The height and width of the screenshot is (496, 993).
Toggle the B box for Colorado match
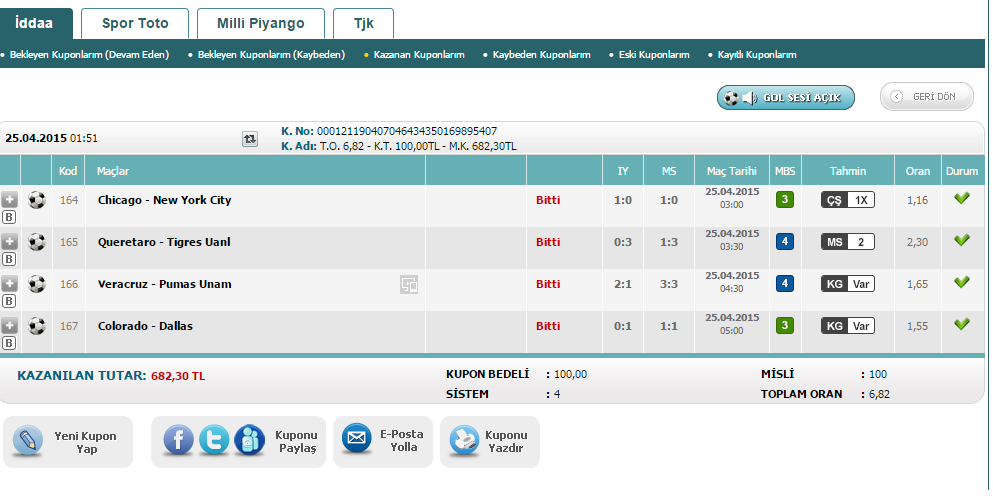tap(9, 343)
